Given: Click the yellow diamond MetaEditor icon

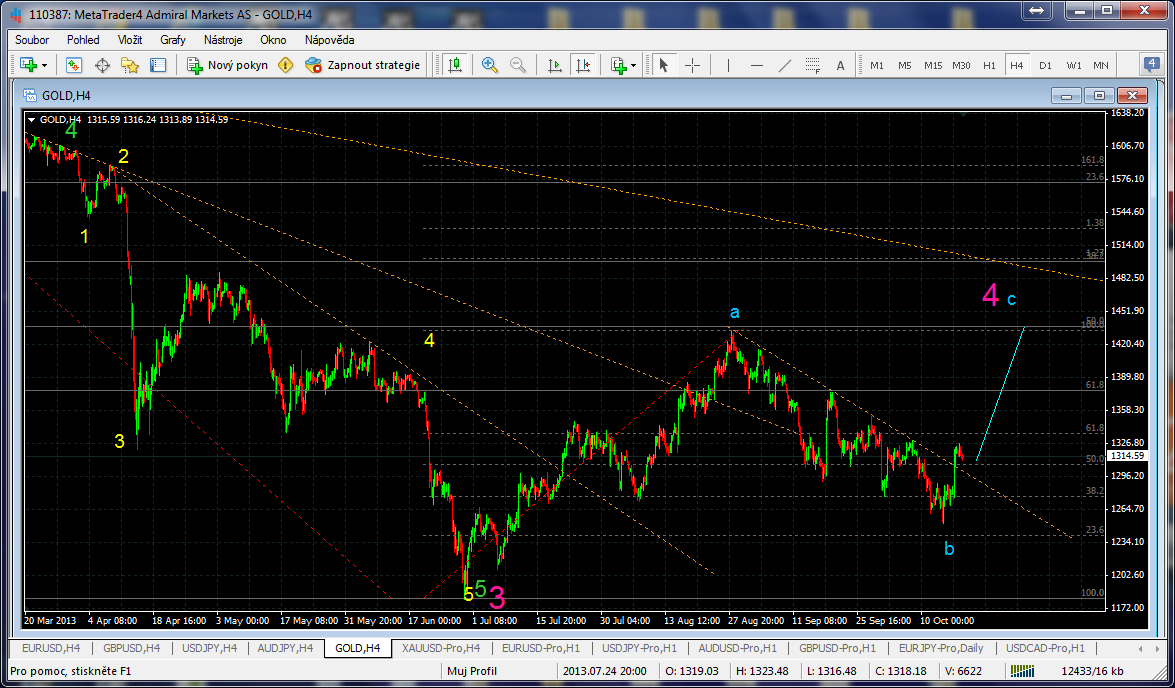Looking at the screenshot, I should [286, 65].
